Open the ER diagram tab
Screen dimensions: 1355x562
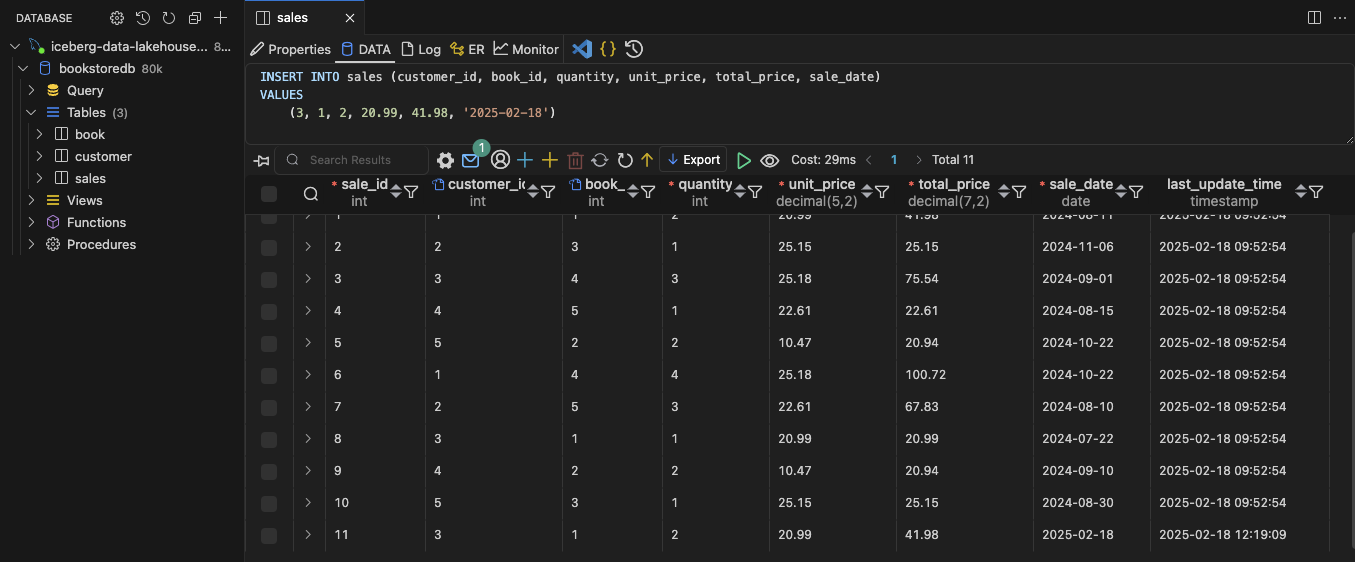coord(467,49)
